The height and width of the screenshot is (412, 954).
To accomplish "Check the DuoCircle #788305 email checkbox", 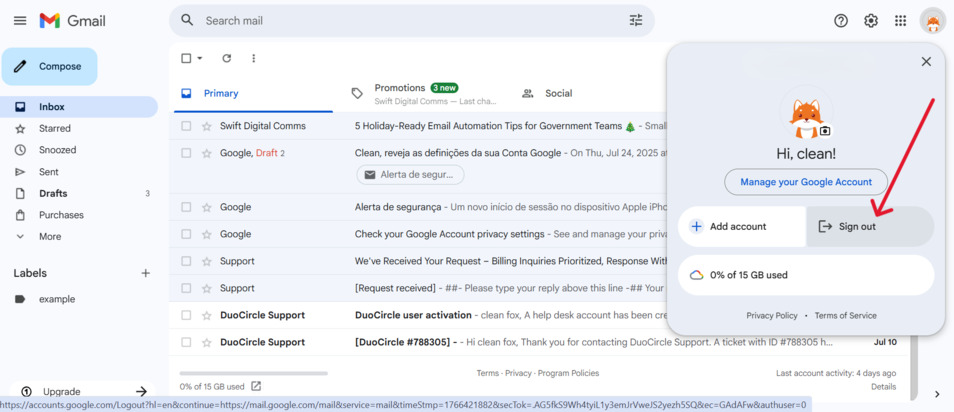I will (186, 343).
